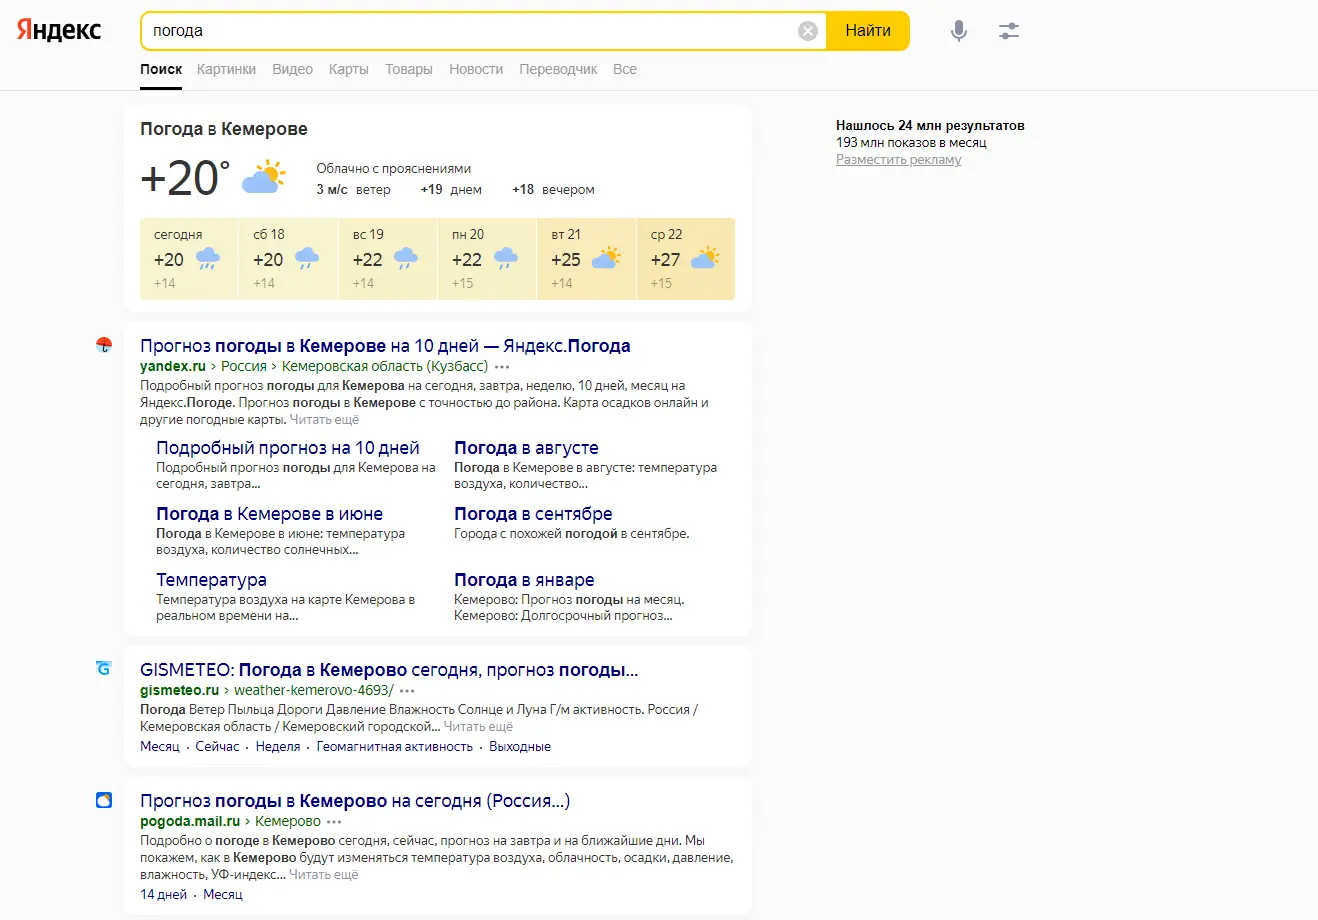
Task: Expand the Яндекс.Погода snippet via Читать ещё
Action: [324, 419]
